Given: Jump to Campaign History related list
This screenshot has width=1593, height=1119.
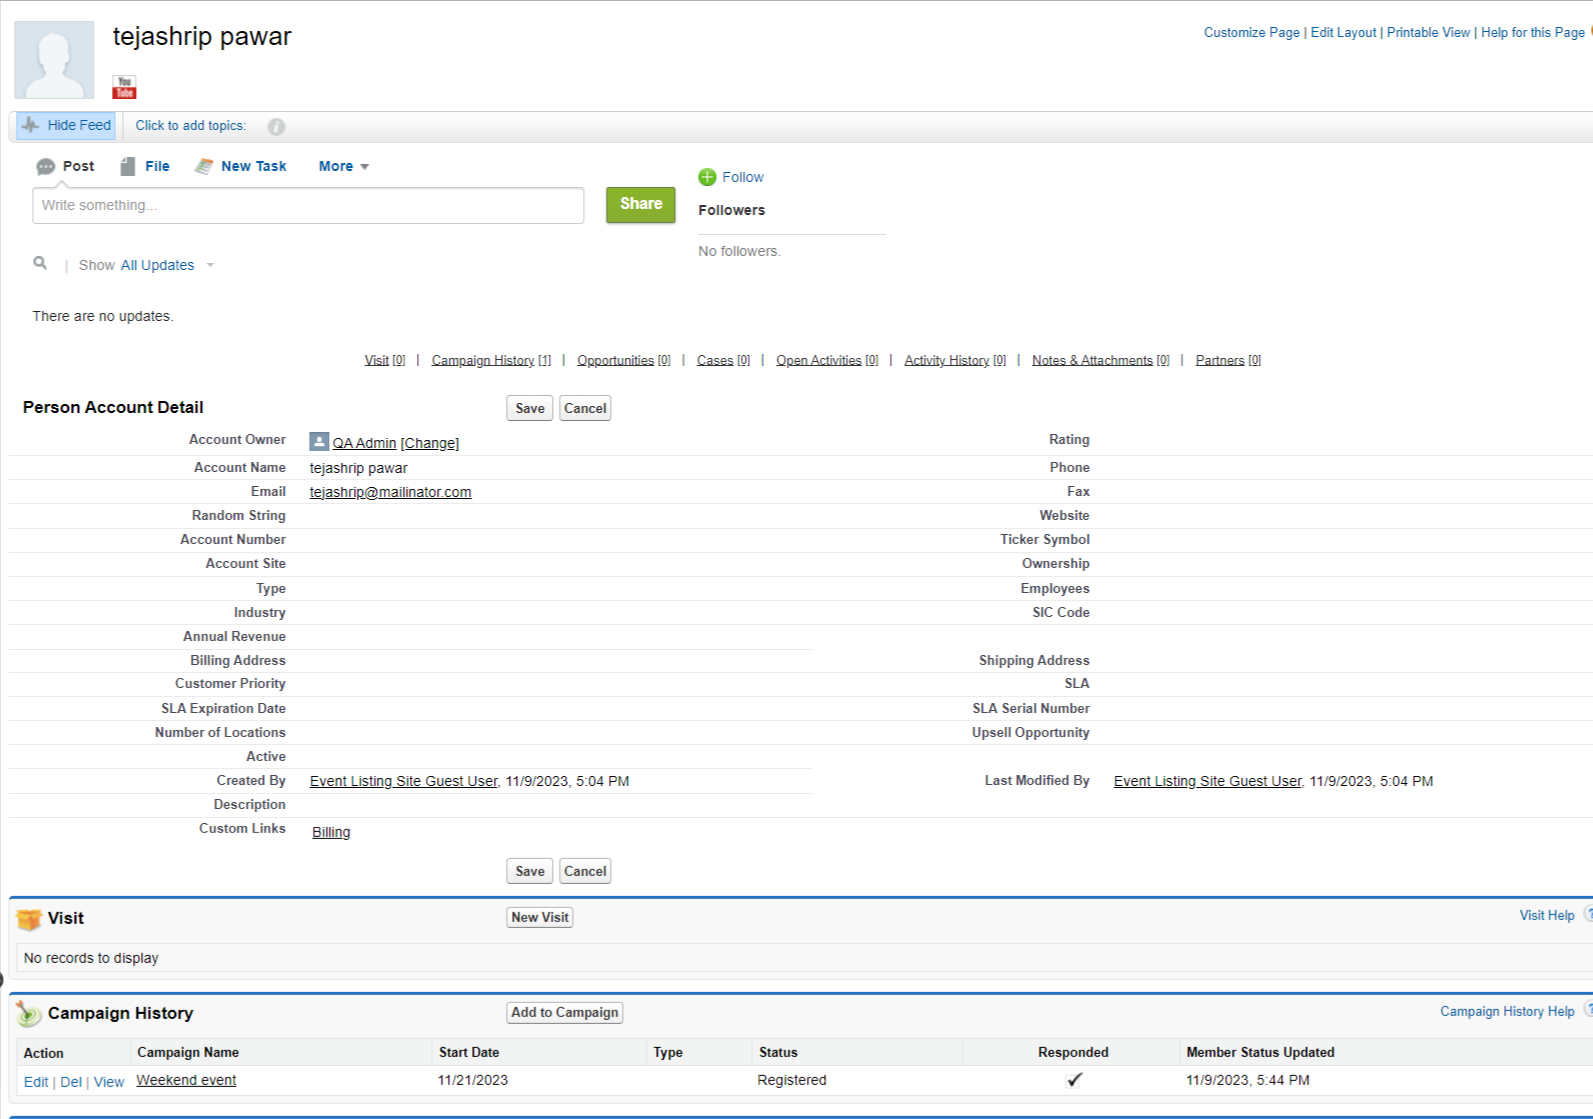Looking at the screenshot, I should [483, 360].
